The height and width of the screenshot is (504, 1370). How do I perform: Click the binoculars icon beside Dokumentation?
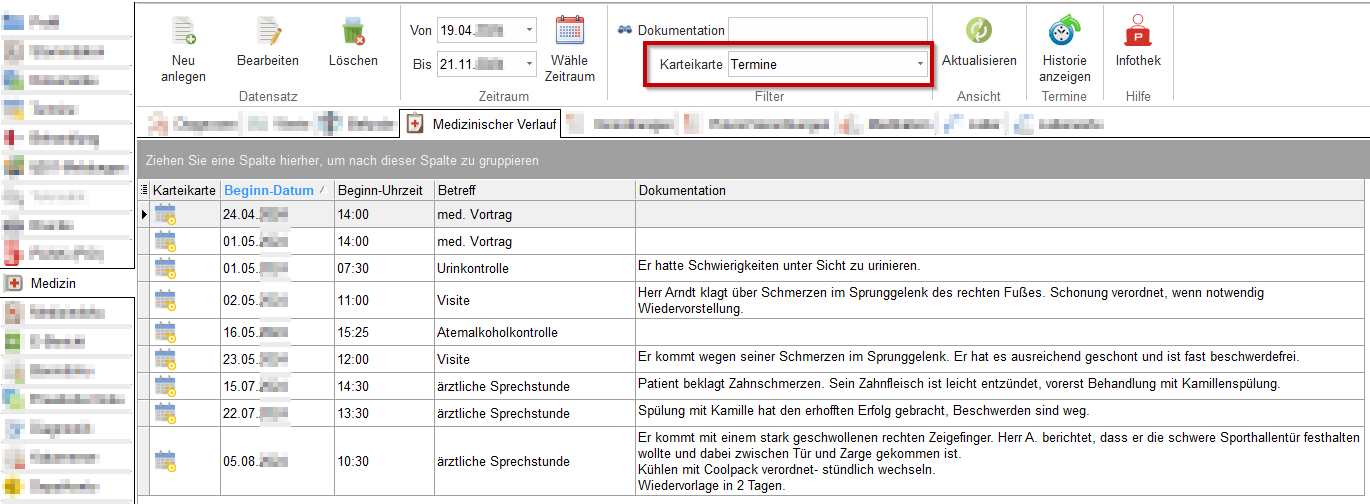625,31
